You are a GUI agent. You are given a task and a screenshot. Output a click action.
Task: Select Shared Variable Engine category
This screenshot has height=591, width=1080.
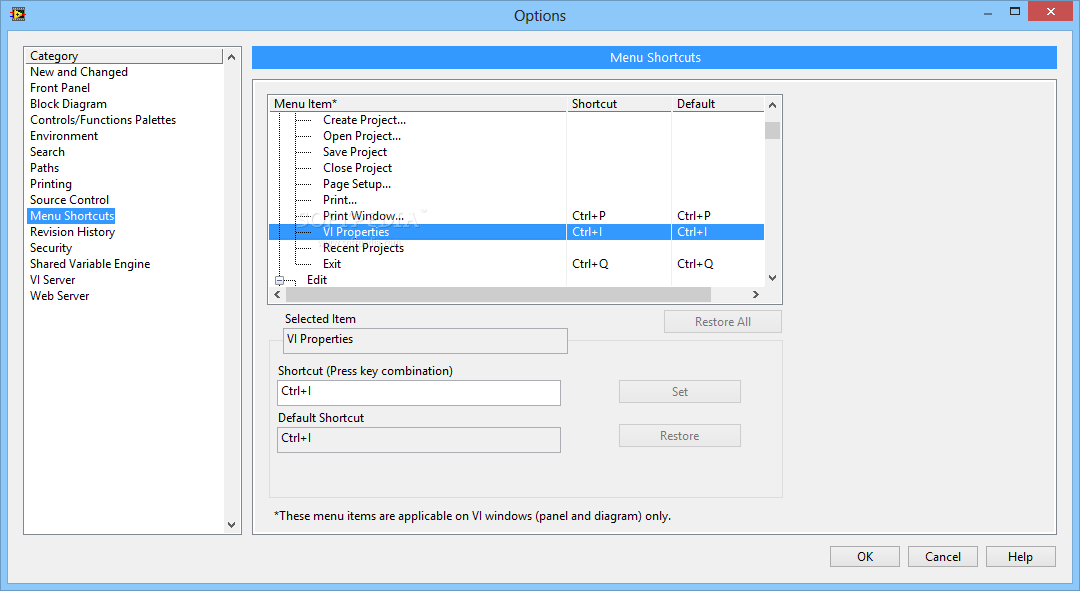[x=90, y=264]
